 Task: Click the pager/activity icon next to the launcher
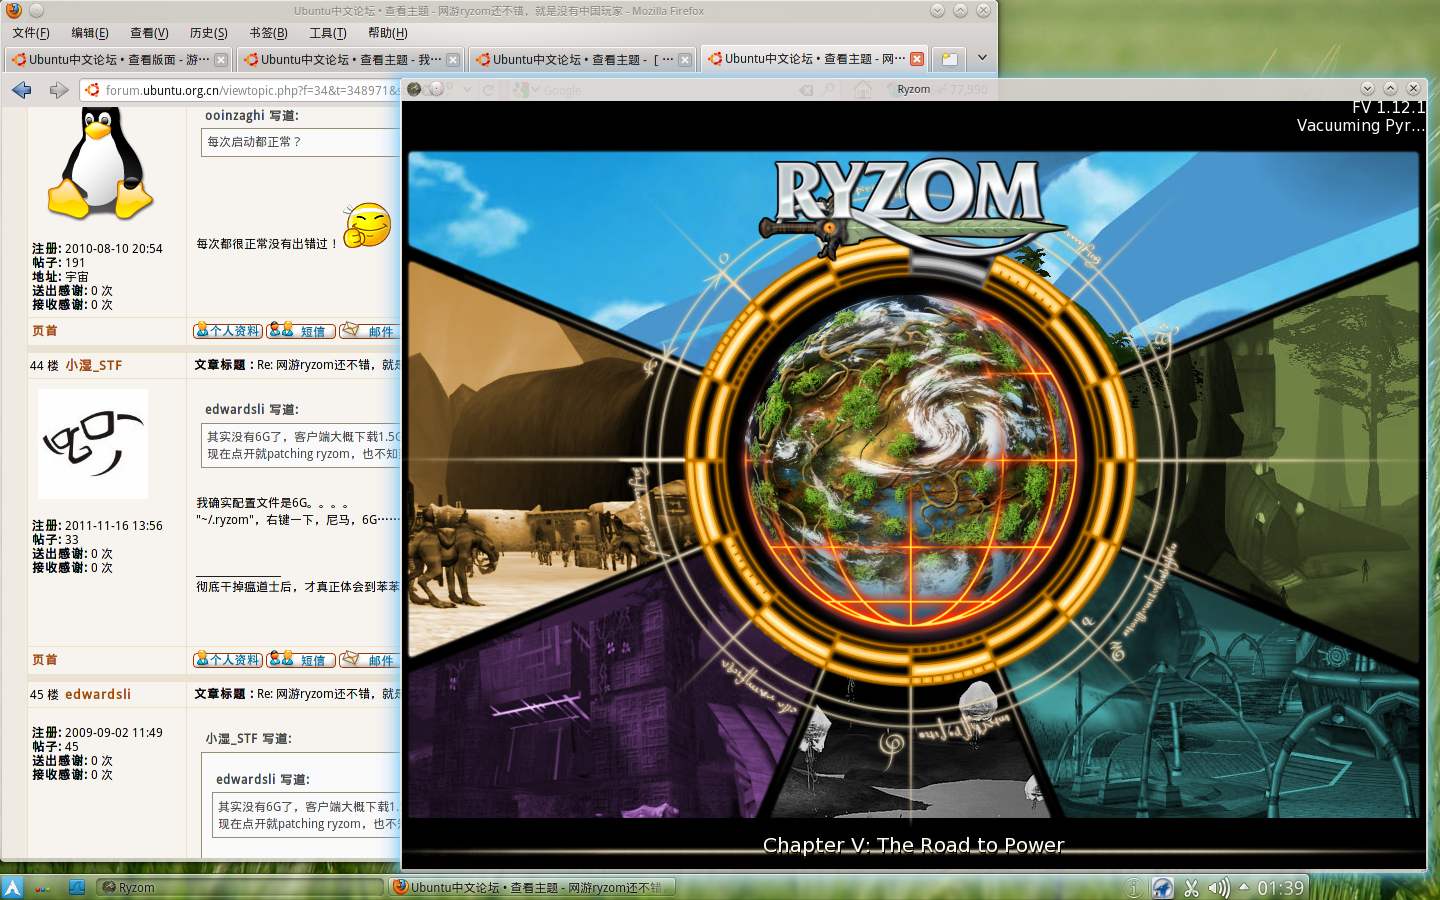pyautogui.click(x=42, y=887)
